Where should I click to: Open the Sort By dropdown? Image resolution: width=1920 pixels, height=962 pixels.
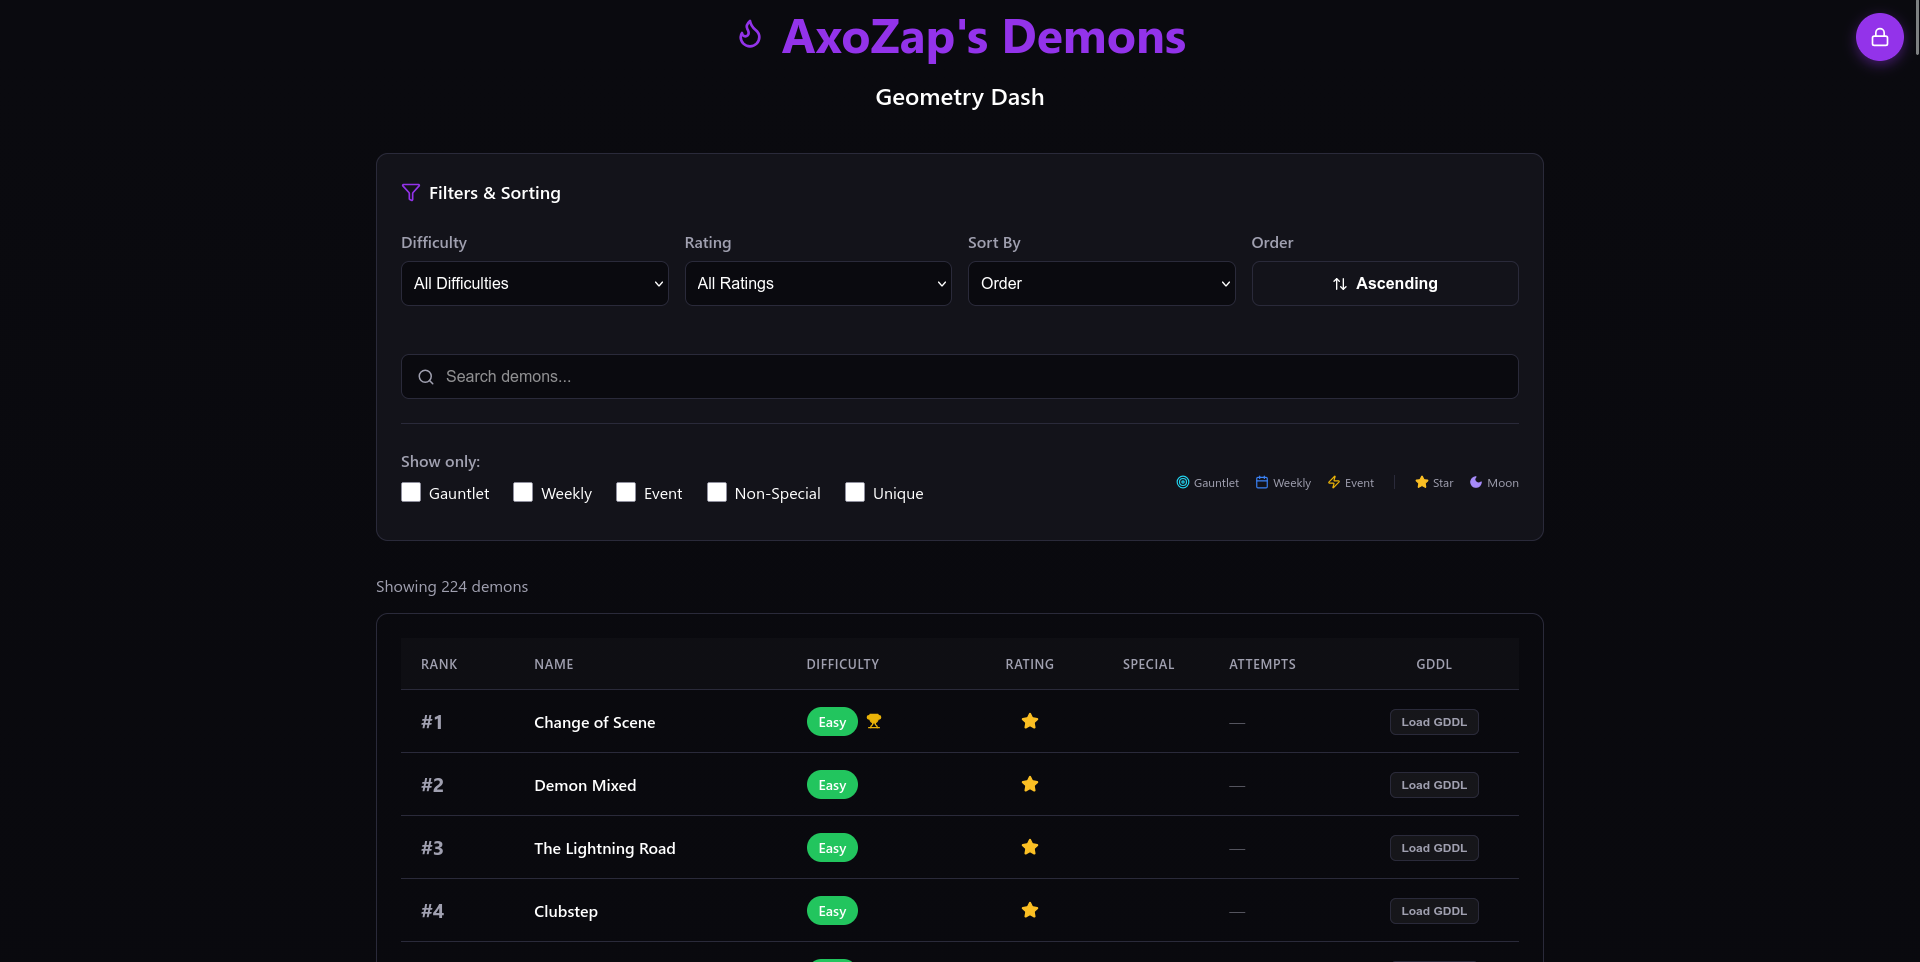tap(1102, 284)
